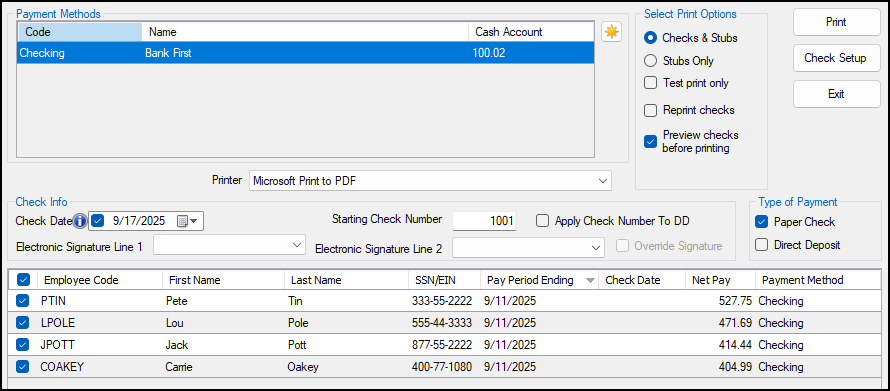
Task: Click the Check Date column header in grid
Action: pyautogui.click(x=642, y=280)
